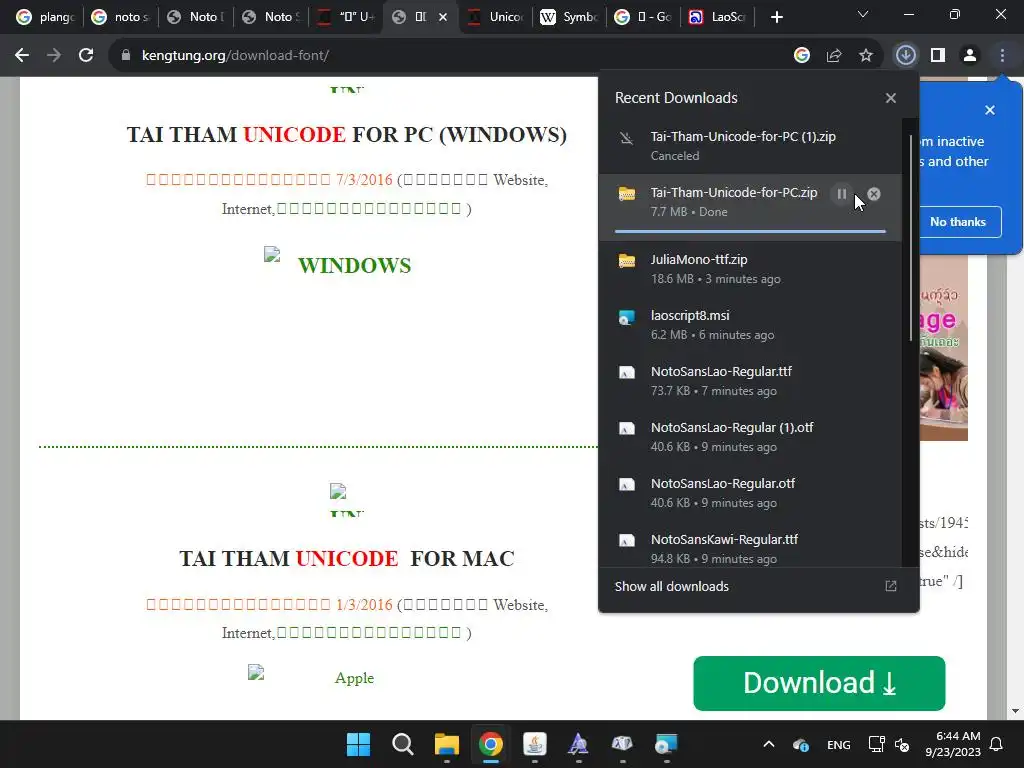Screen dimensions: 1024x768
Task: Click the canceled download icon
Action: [x=626, y=138]
